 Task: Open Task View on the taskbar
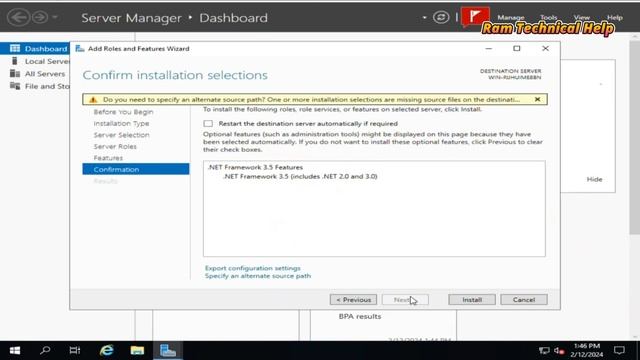pyautogui.click(x=75, y=350)
